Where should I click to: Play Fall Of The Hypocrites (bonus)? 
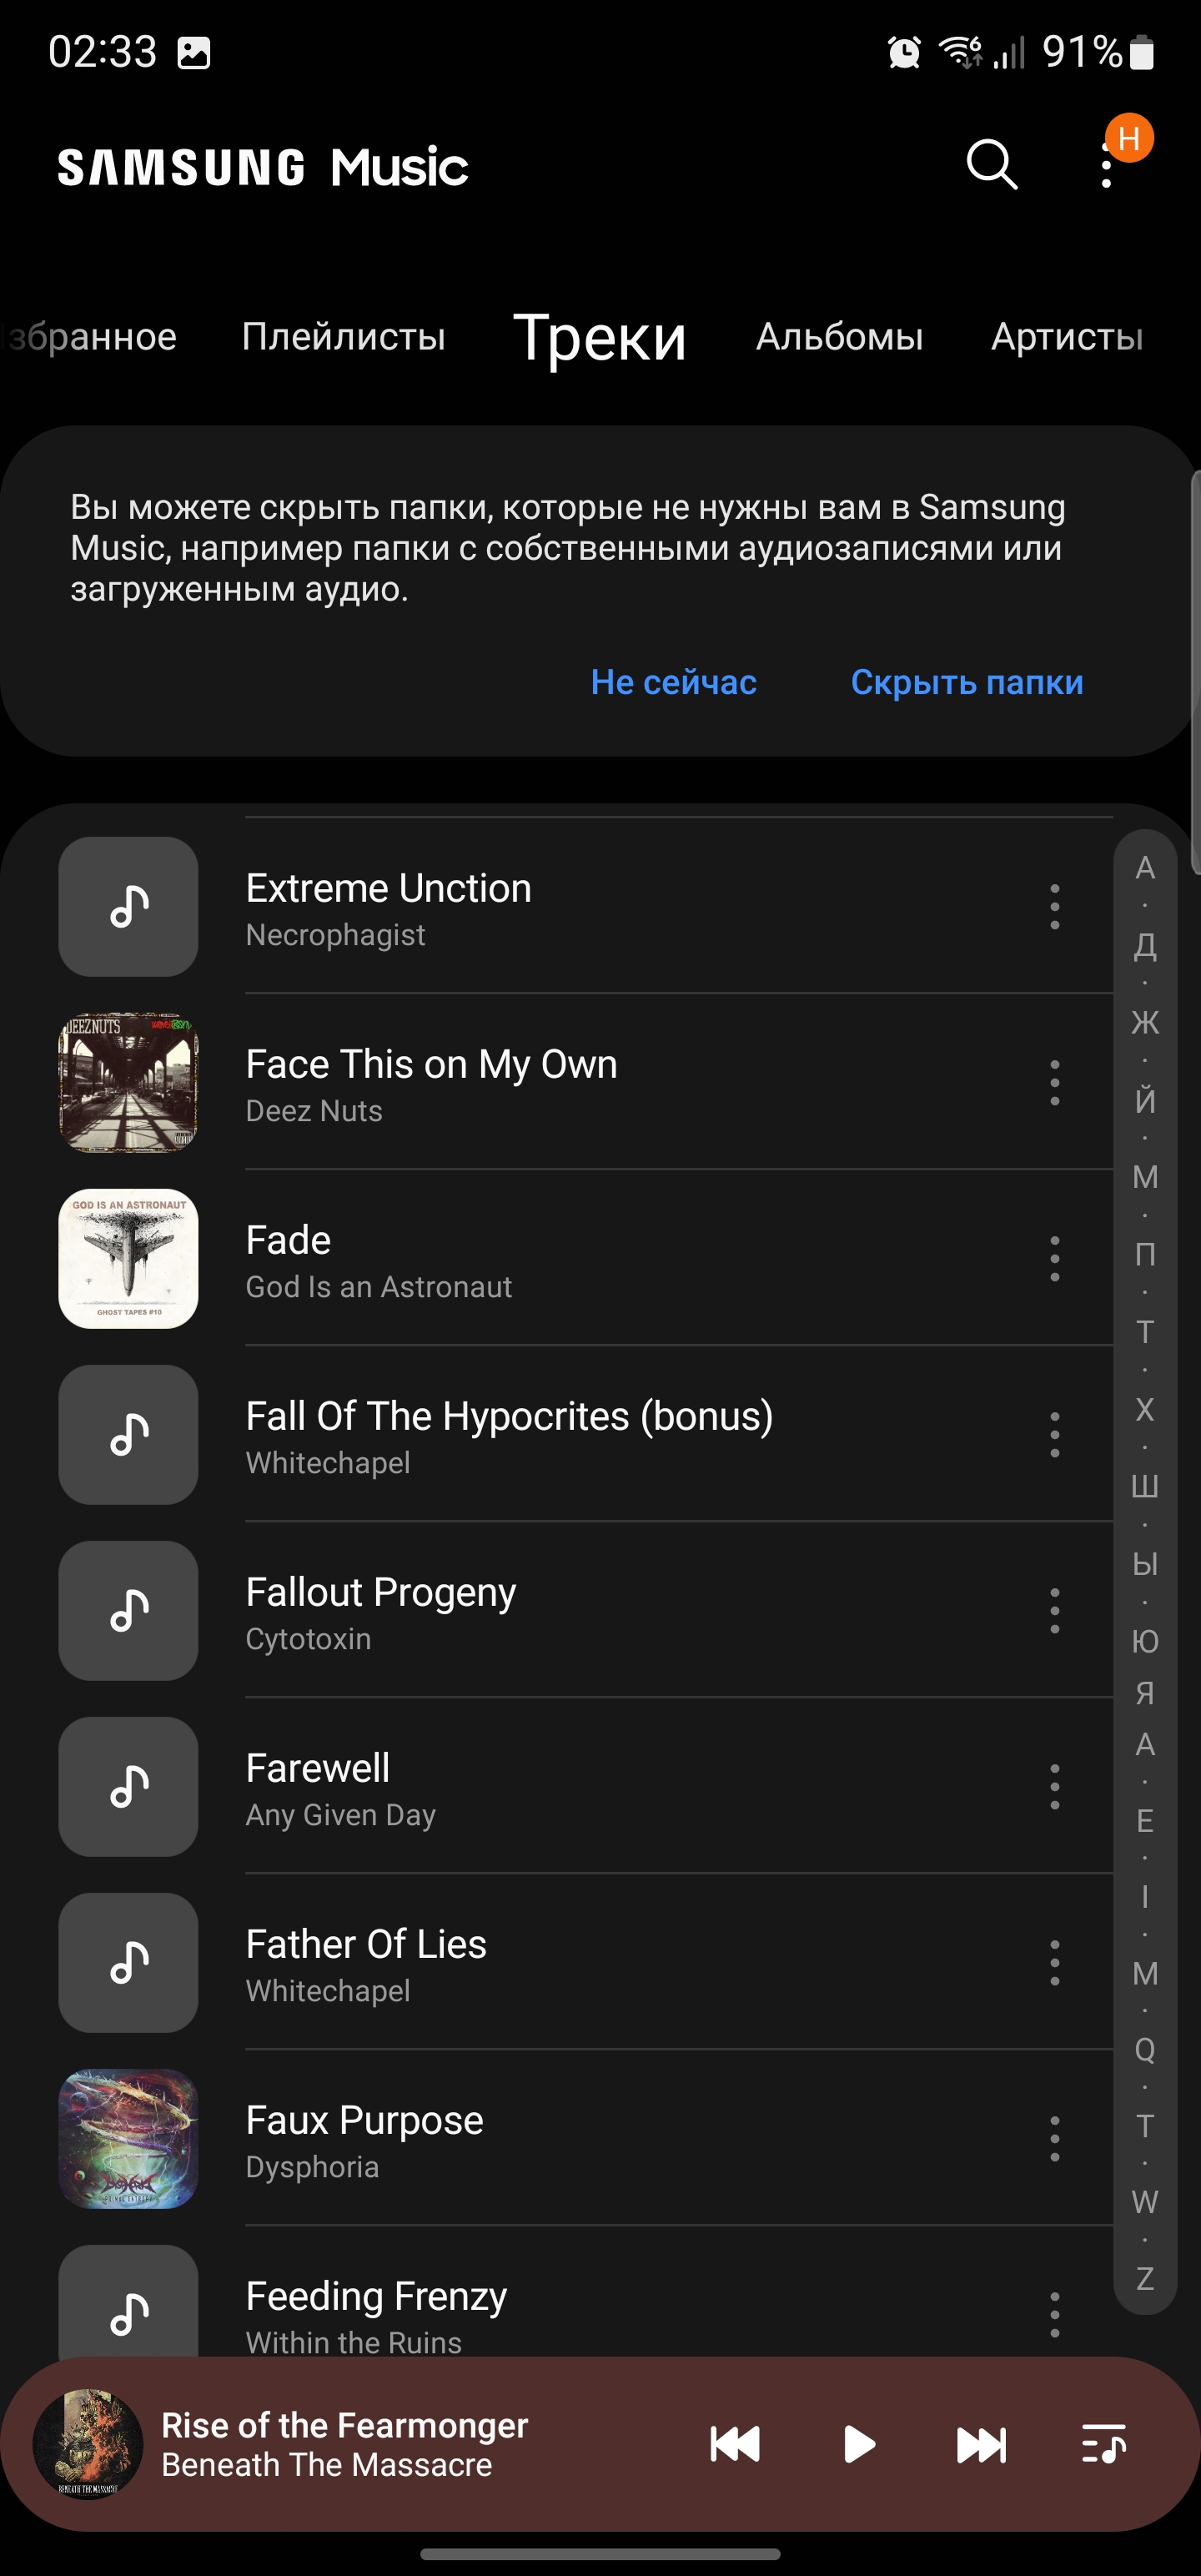click(x=509, y=1435)
